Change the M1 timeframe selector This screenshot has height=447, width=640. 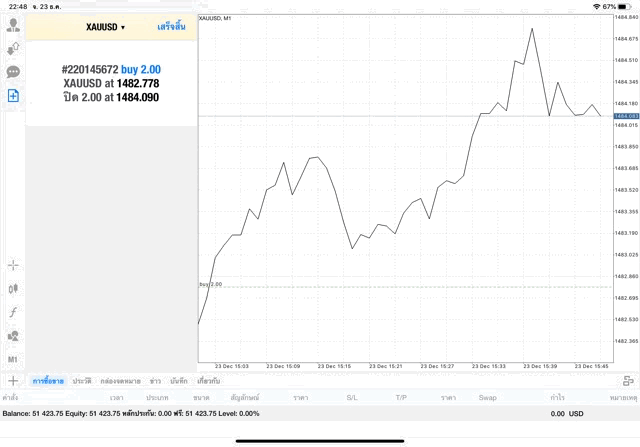tap(13, 359)
